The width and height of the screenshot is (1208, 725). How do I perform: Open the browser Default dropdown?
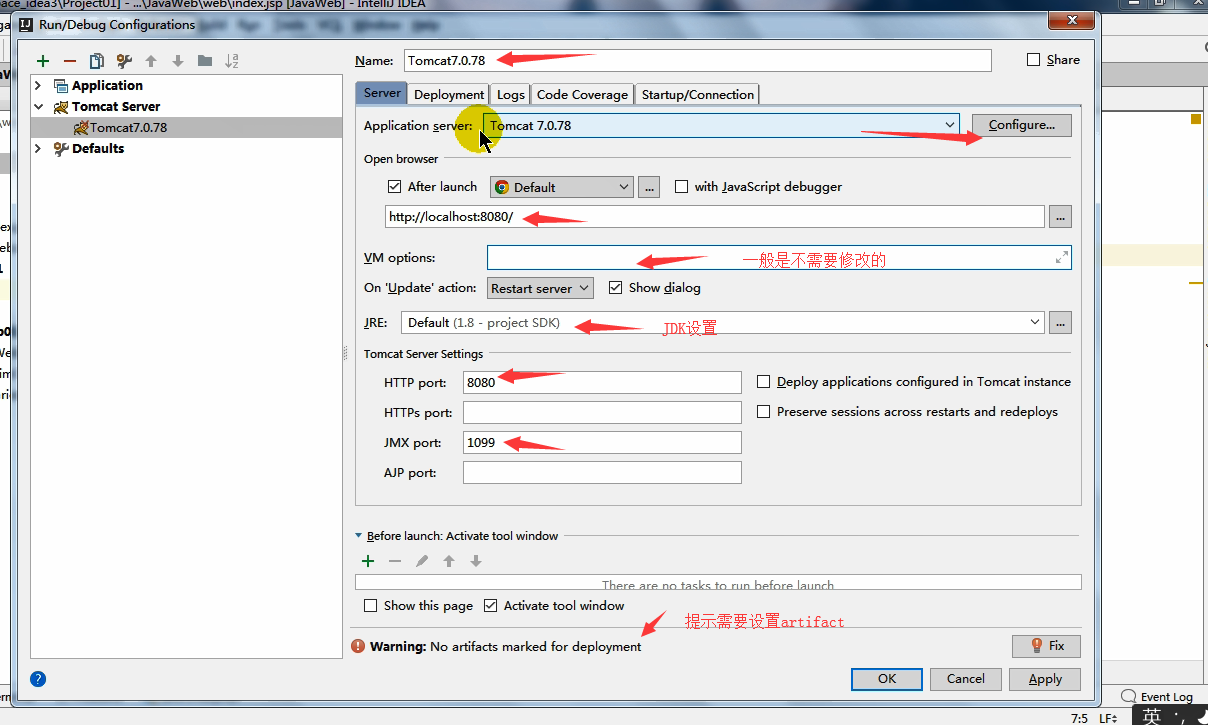click(561, 187)
